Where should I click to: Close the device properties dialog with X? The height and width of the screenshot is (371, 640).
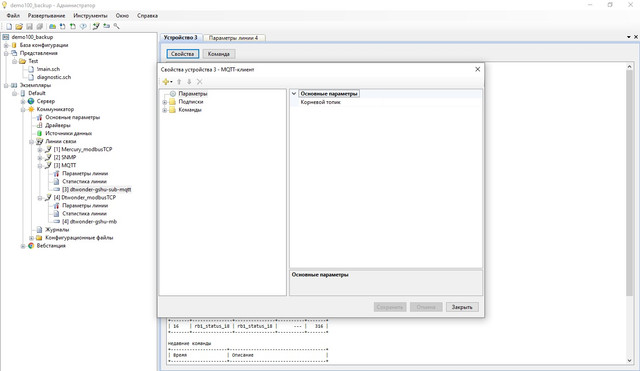pyautogui.click(x=478, y=69)
